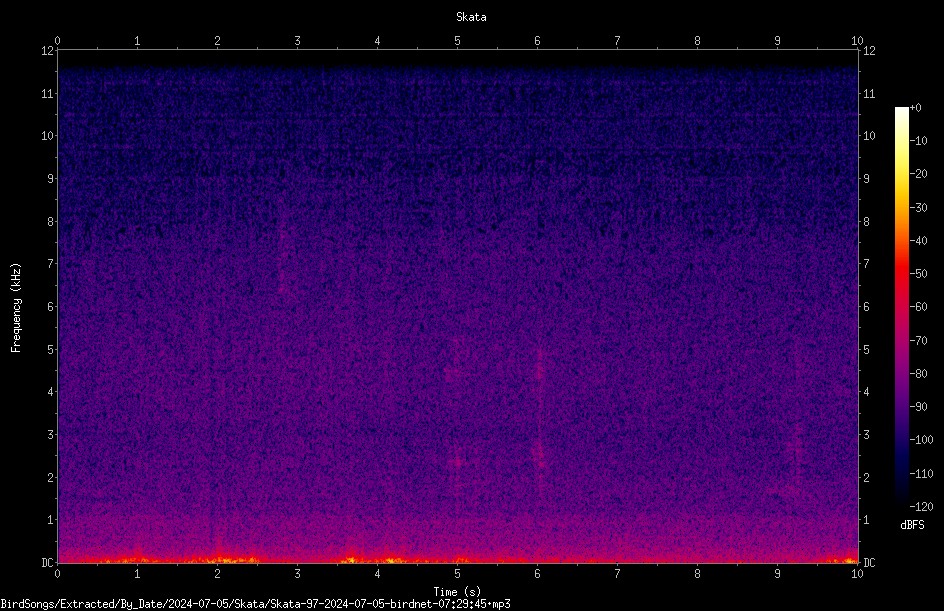Click the '8' tick label on the top time axis
Screen dimensions: 944x611
tap(697, 40)
